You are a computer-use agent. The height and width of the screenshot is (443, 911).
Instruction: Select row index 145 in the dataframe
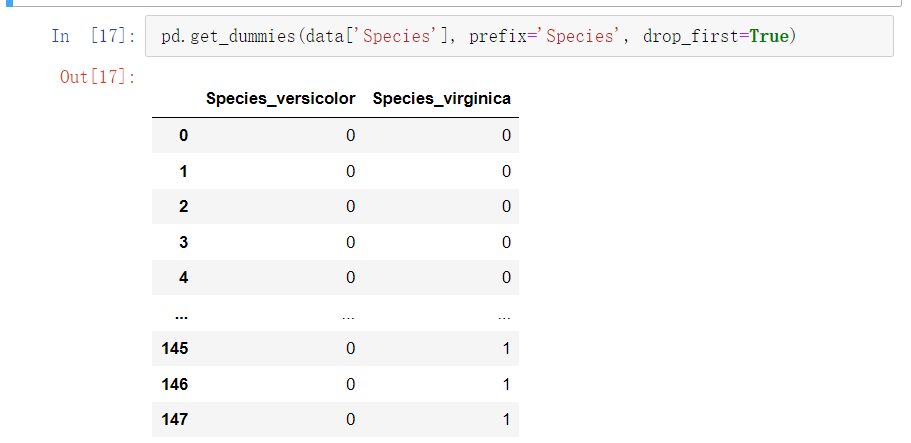pyautogui.click(x=174, y=349)
